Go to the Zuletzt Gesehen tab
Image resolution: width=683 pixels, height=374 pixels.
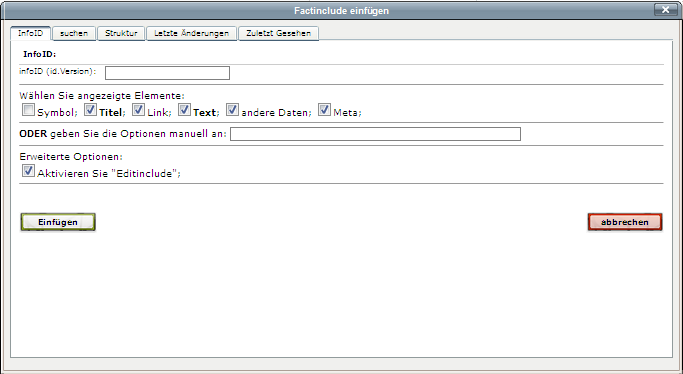click(x=278, y=34)
